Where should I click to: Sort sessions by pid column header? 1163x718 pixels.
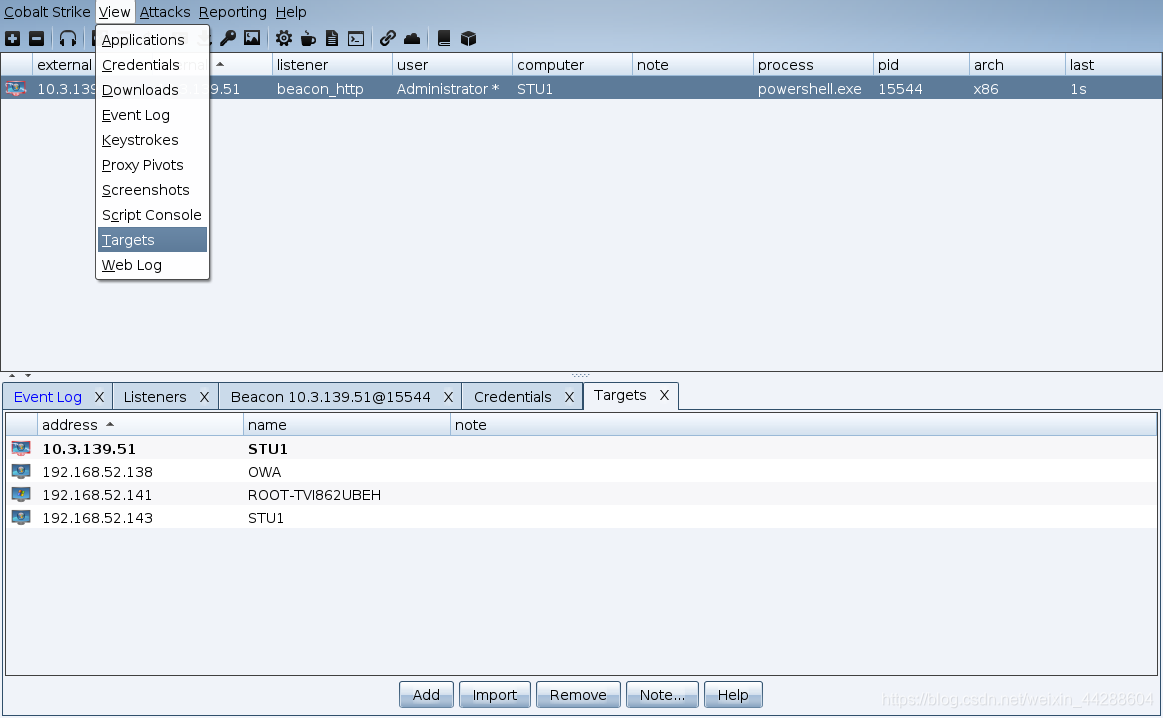click(921, 65)
